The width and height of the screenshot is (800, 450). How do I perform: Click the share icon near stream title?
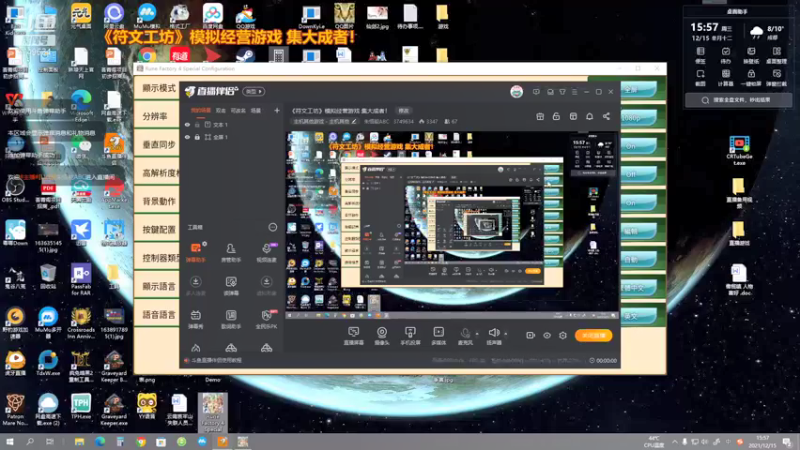click(606, 116)
